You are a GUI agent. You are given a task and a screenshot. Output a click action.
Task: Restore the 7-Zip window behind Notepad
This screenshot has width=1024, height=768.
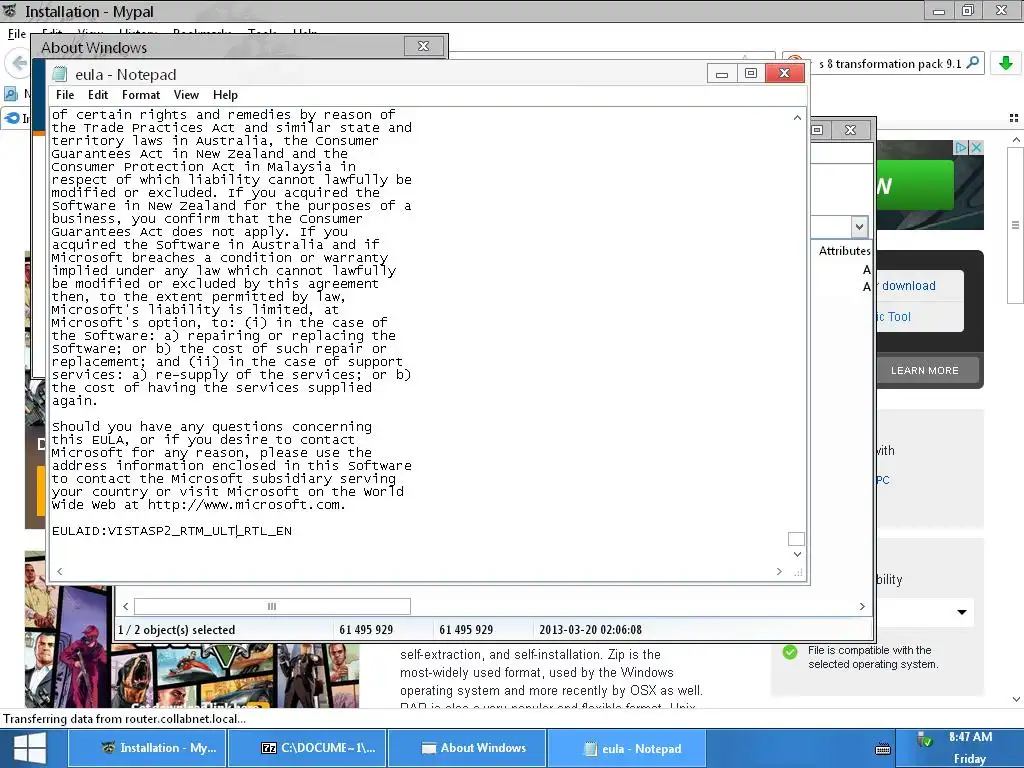pyautogui.click(x=817, y=130)
